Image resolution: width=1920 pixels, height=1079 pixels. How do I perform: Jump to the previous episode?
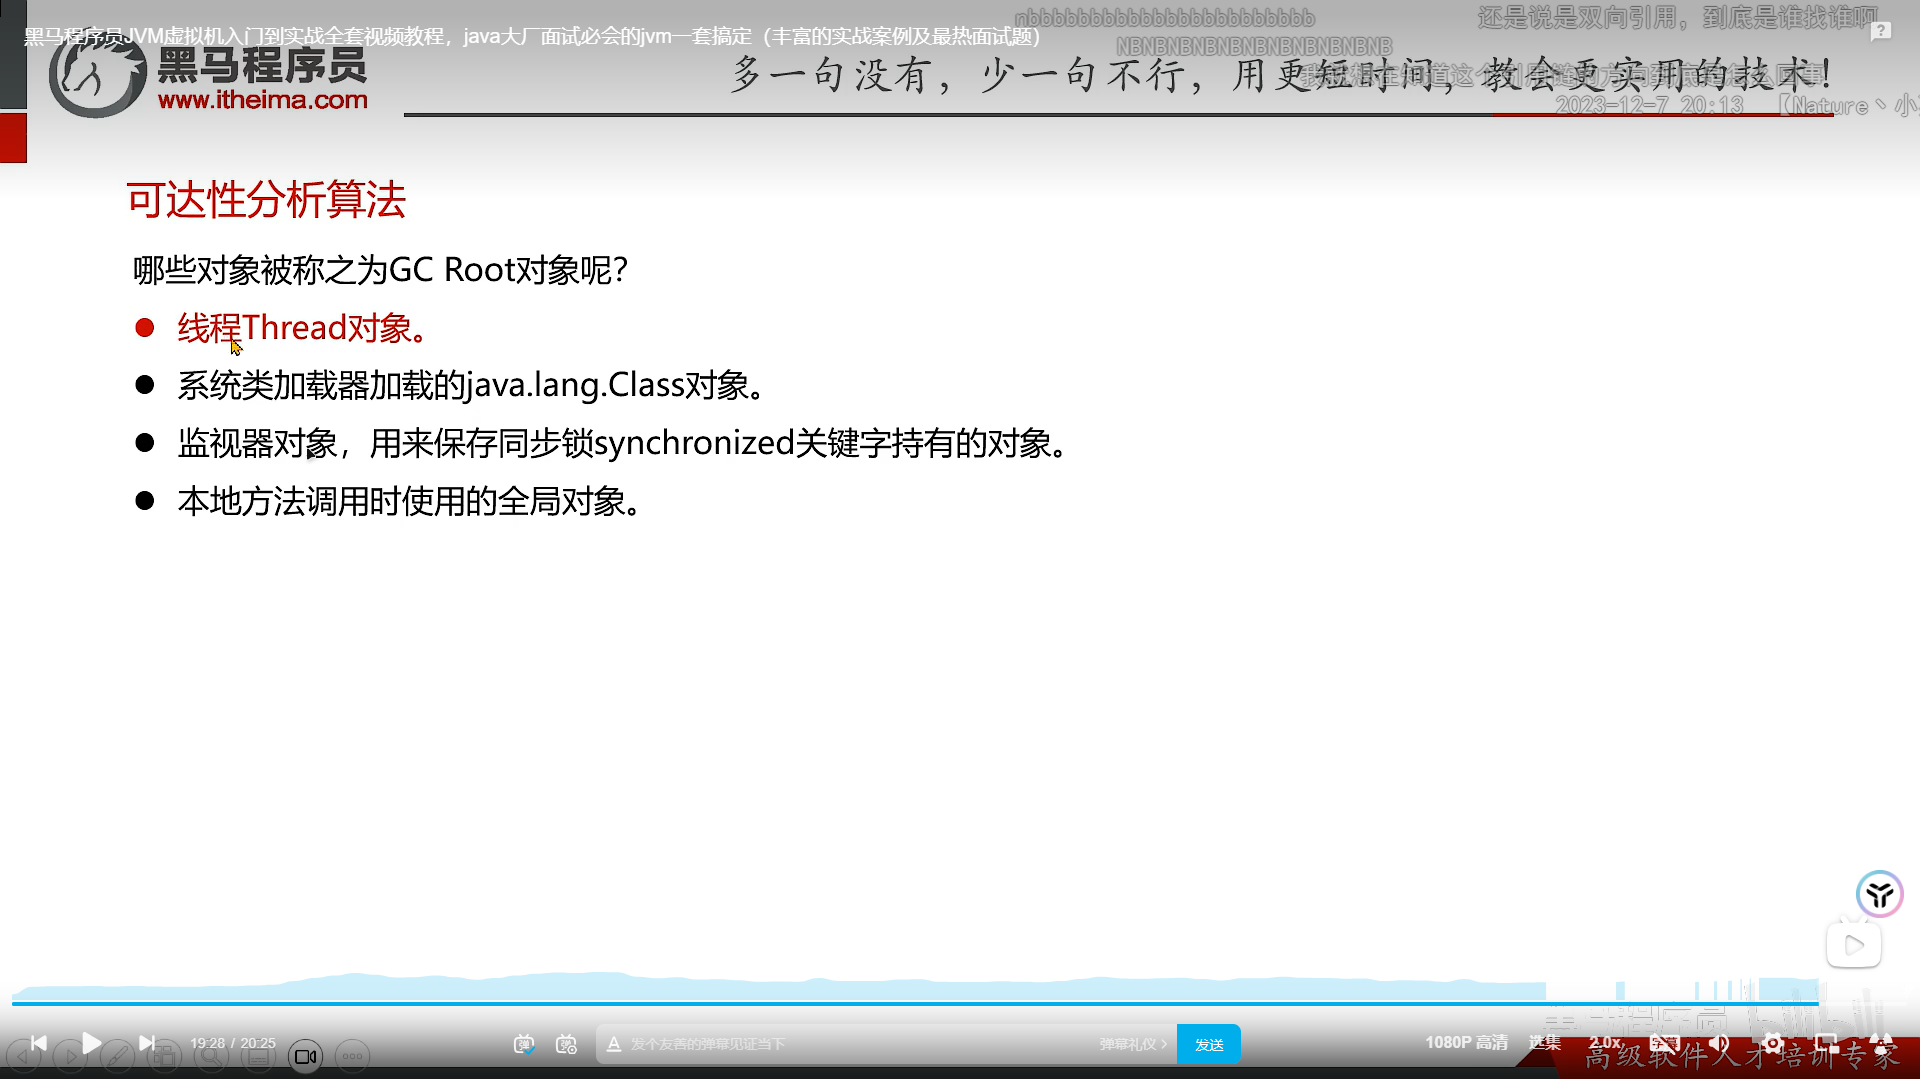coord(38,1043)
